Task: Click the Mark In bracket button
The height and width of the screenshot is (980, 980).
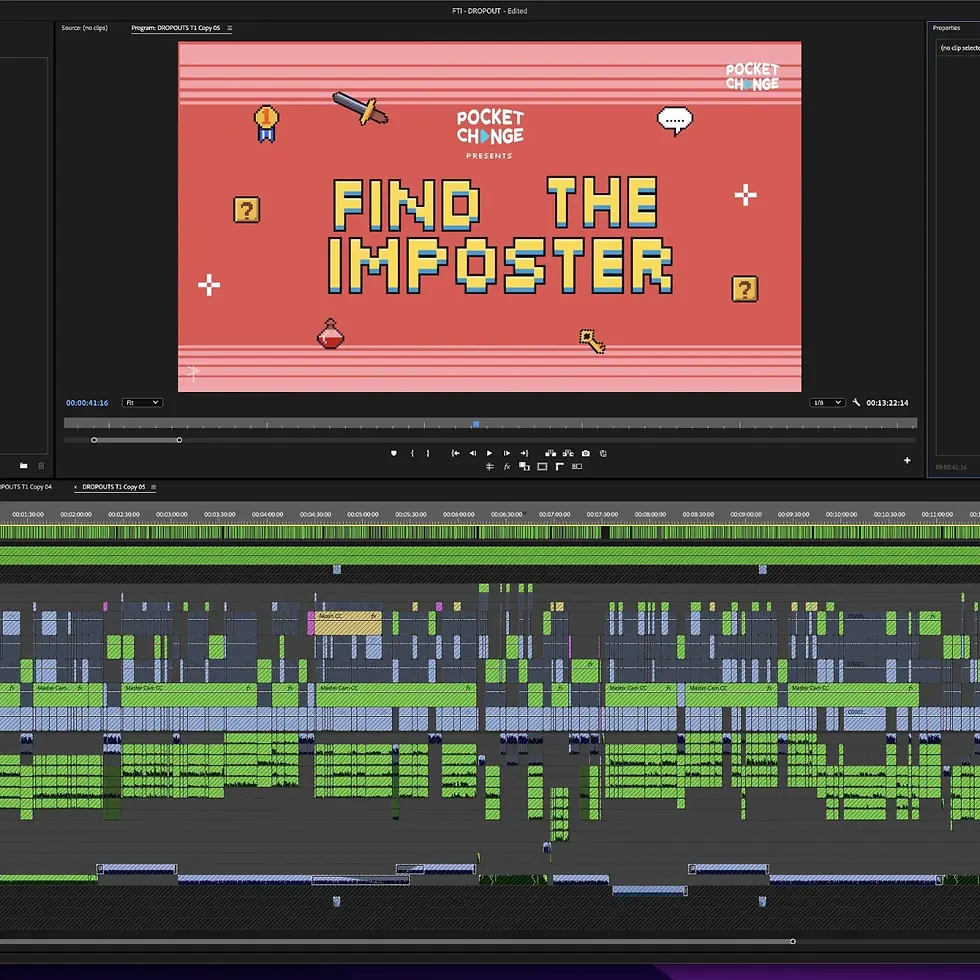Action: [x=412, y=453]
